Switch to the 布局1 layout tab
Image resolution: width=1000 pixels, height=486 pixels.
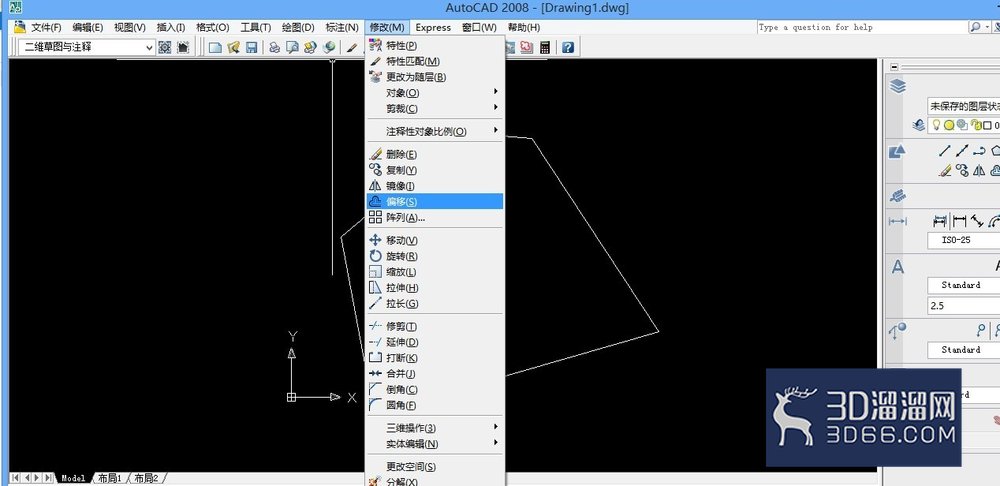pyautogui.click(x=110, y=478)
